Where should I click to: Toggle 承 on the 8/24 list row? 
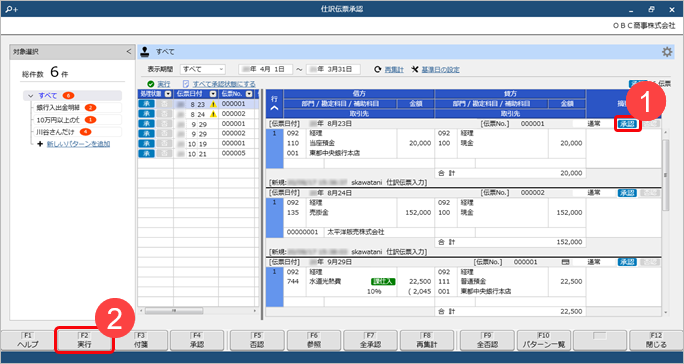146,114
